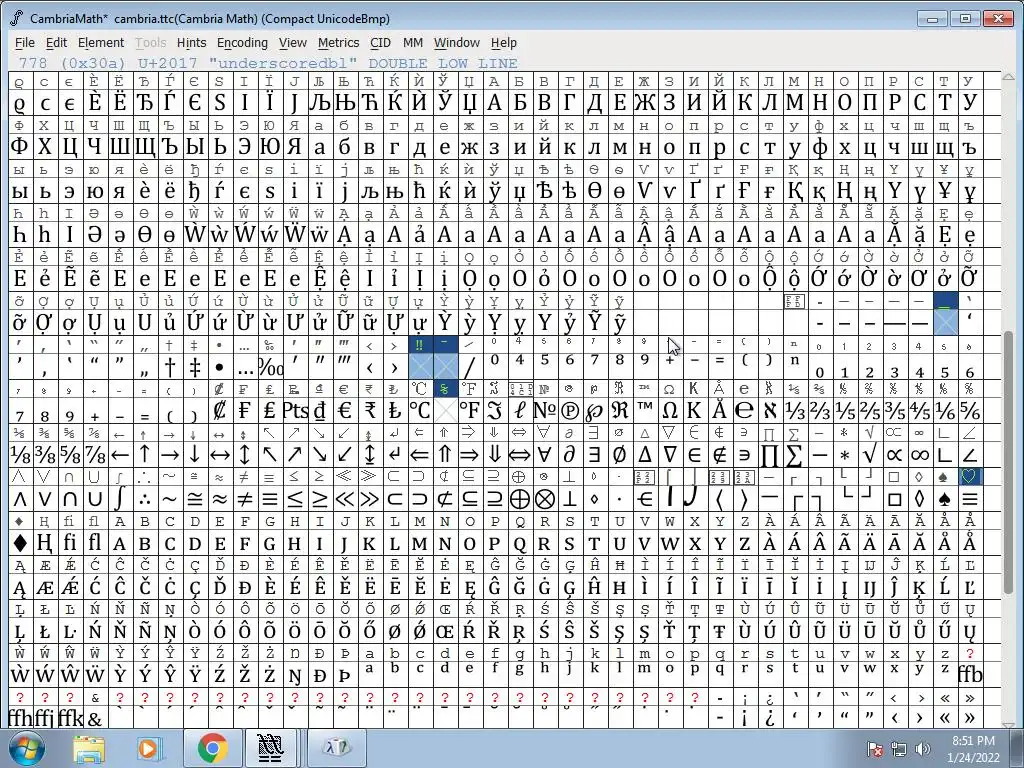
Task: Open the File menu
Action: pos(25,42)
